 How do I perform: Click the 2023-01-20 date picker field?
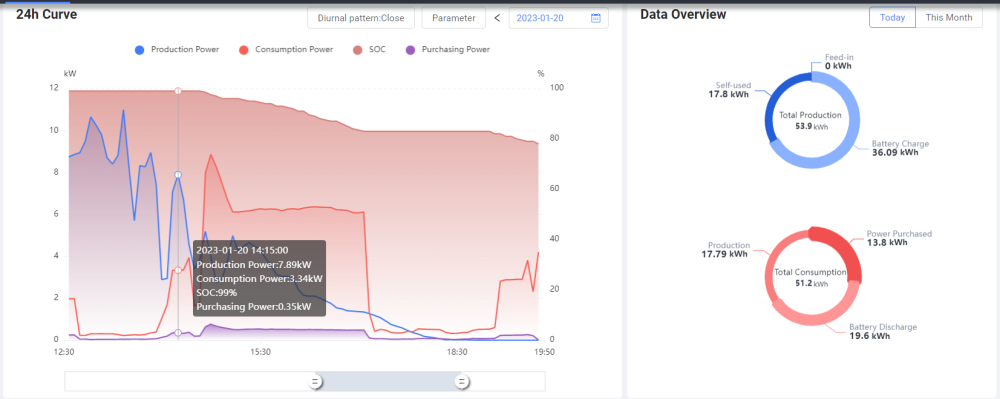(x=559, y=18)
